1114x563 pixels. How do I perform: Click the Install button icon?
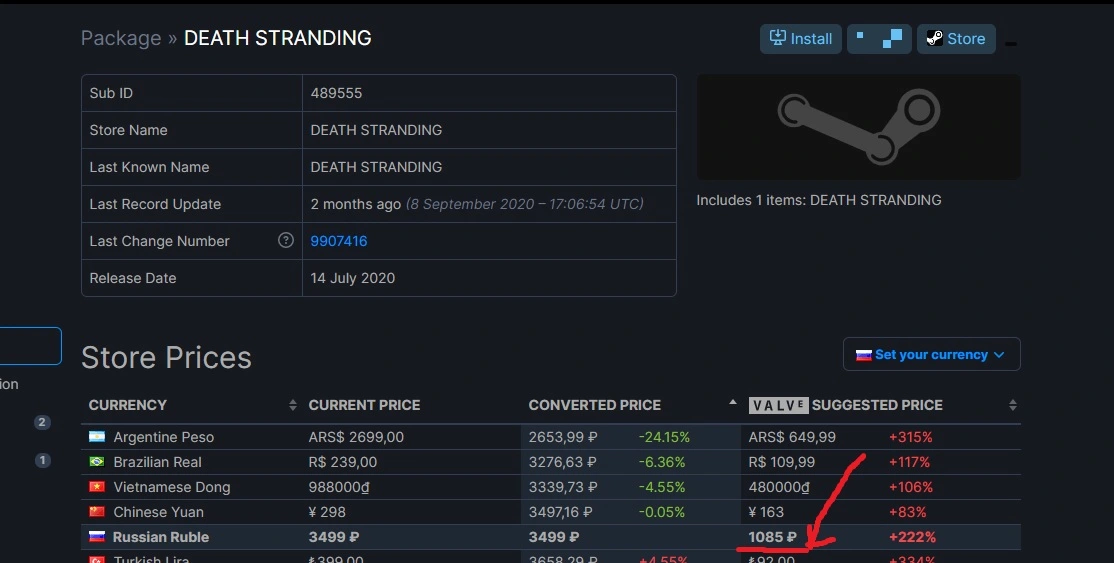click(x=778, y=38)
